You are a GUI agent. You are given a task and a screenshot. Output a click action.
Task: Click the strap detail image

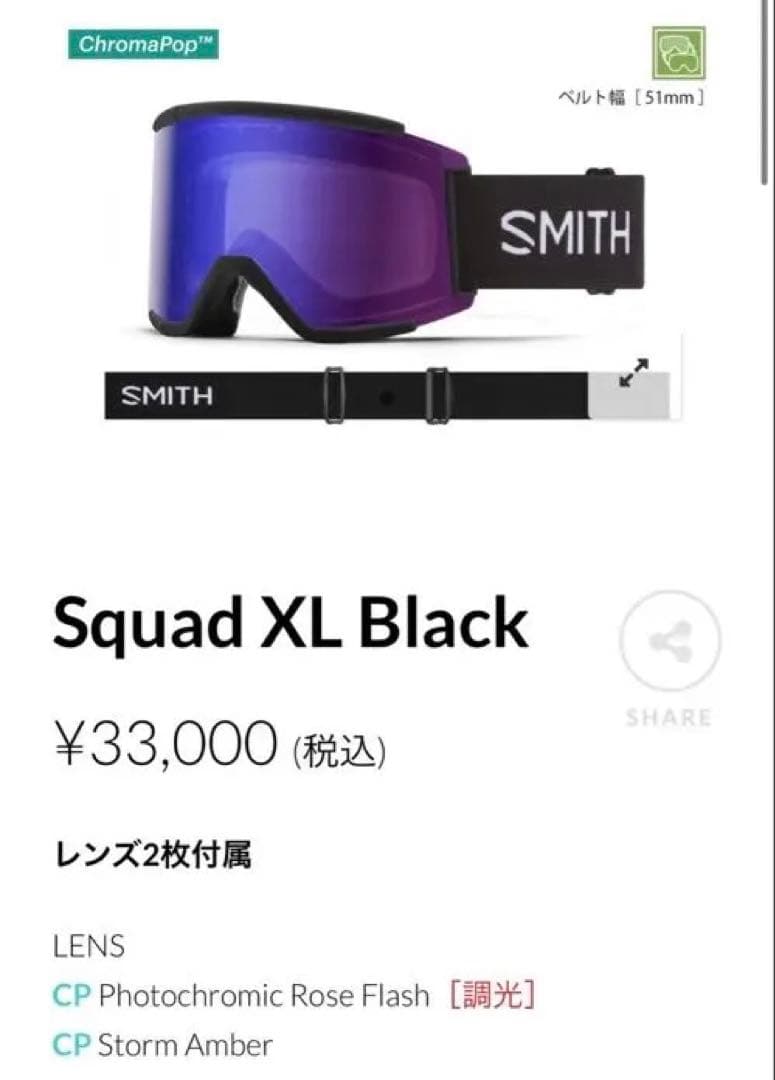[386, 396]
